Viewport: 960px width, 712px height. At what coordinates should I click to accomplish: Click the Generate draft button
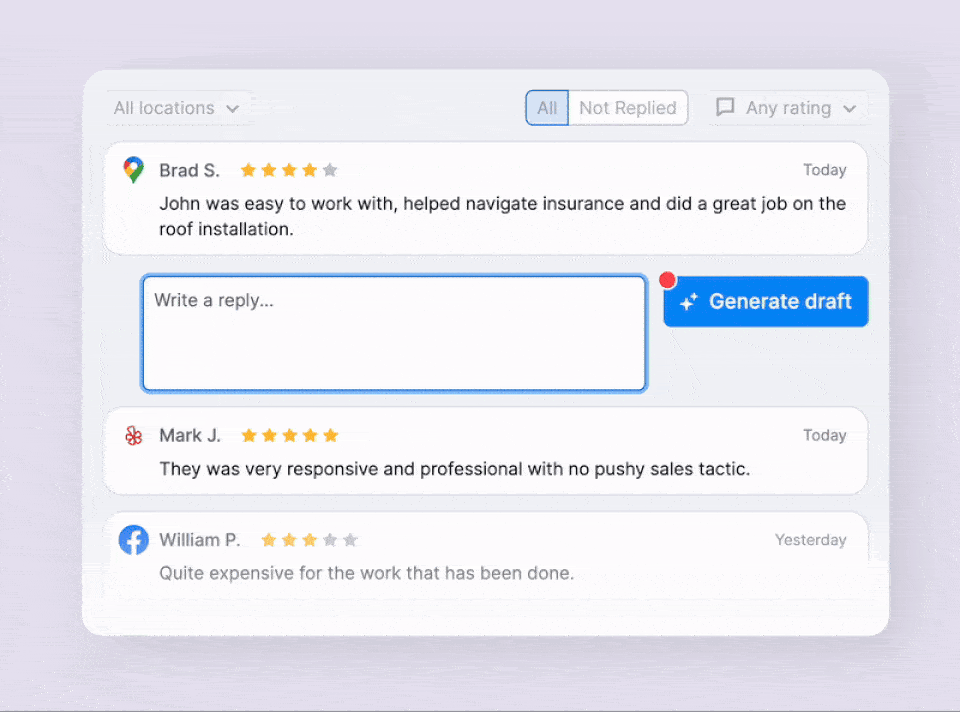coord(765,301)
